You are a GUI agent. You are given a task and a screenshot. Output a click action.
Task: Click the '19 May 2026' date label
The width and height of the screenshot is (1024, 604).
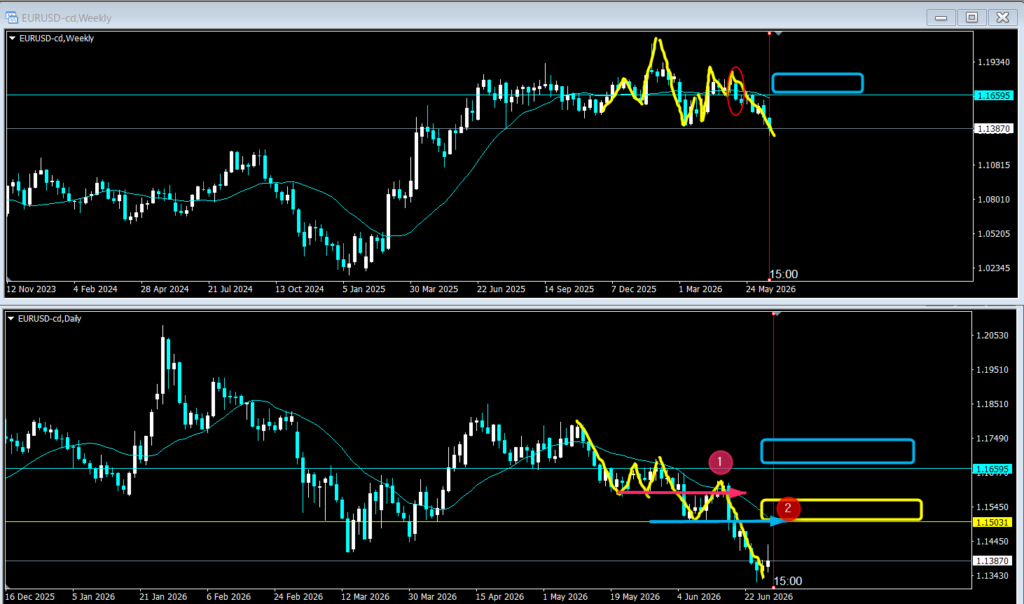click(x=635, y=596)
